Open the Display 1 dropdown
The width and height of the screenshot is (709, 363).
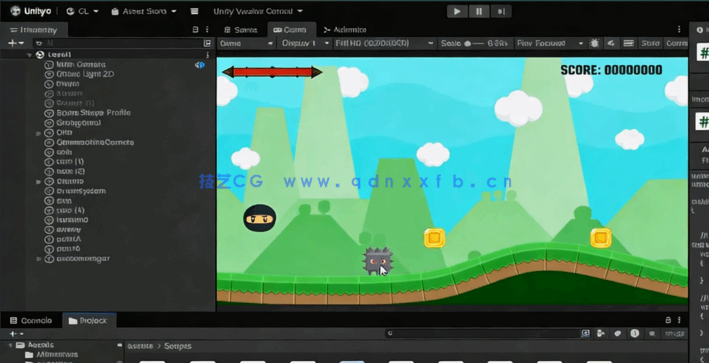305,43
